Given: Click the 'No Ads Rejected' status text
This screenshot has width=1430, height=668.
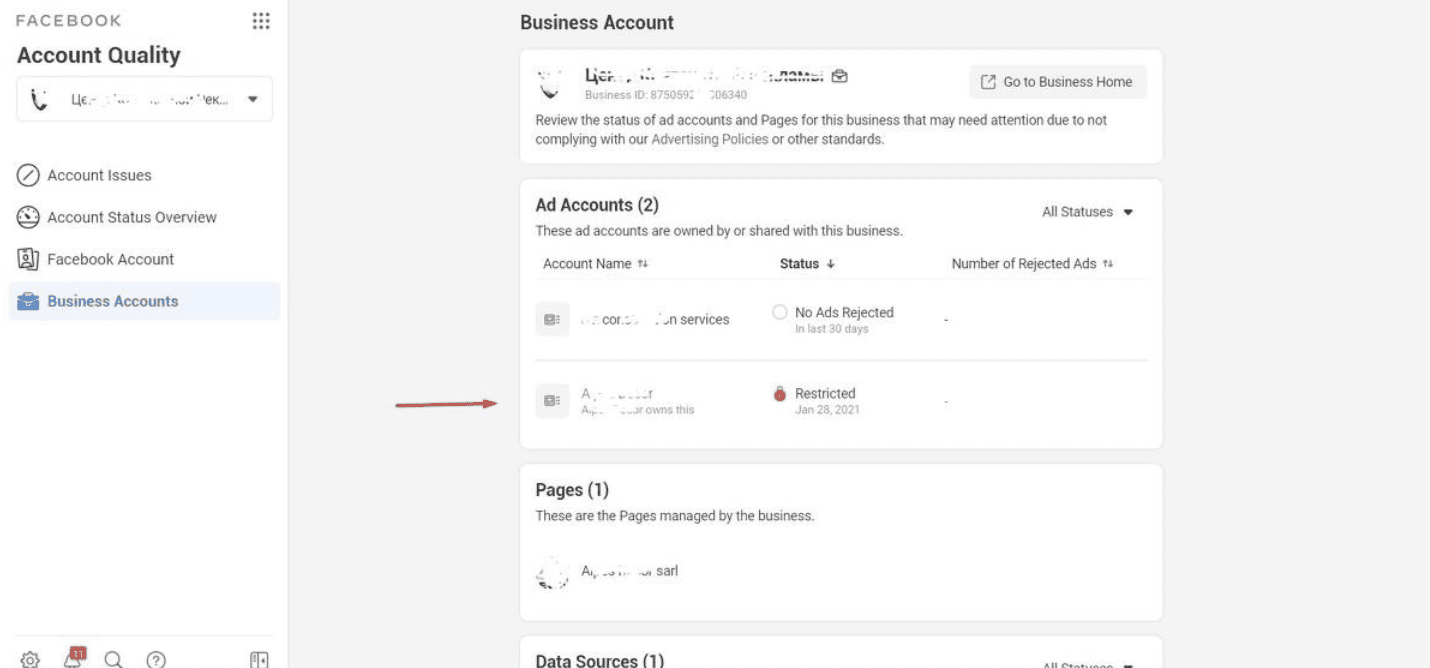Looking at the screenshot, I should pyautogui.click(x=844, y=313).
